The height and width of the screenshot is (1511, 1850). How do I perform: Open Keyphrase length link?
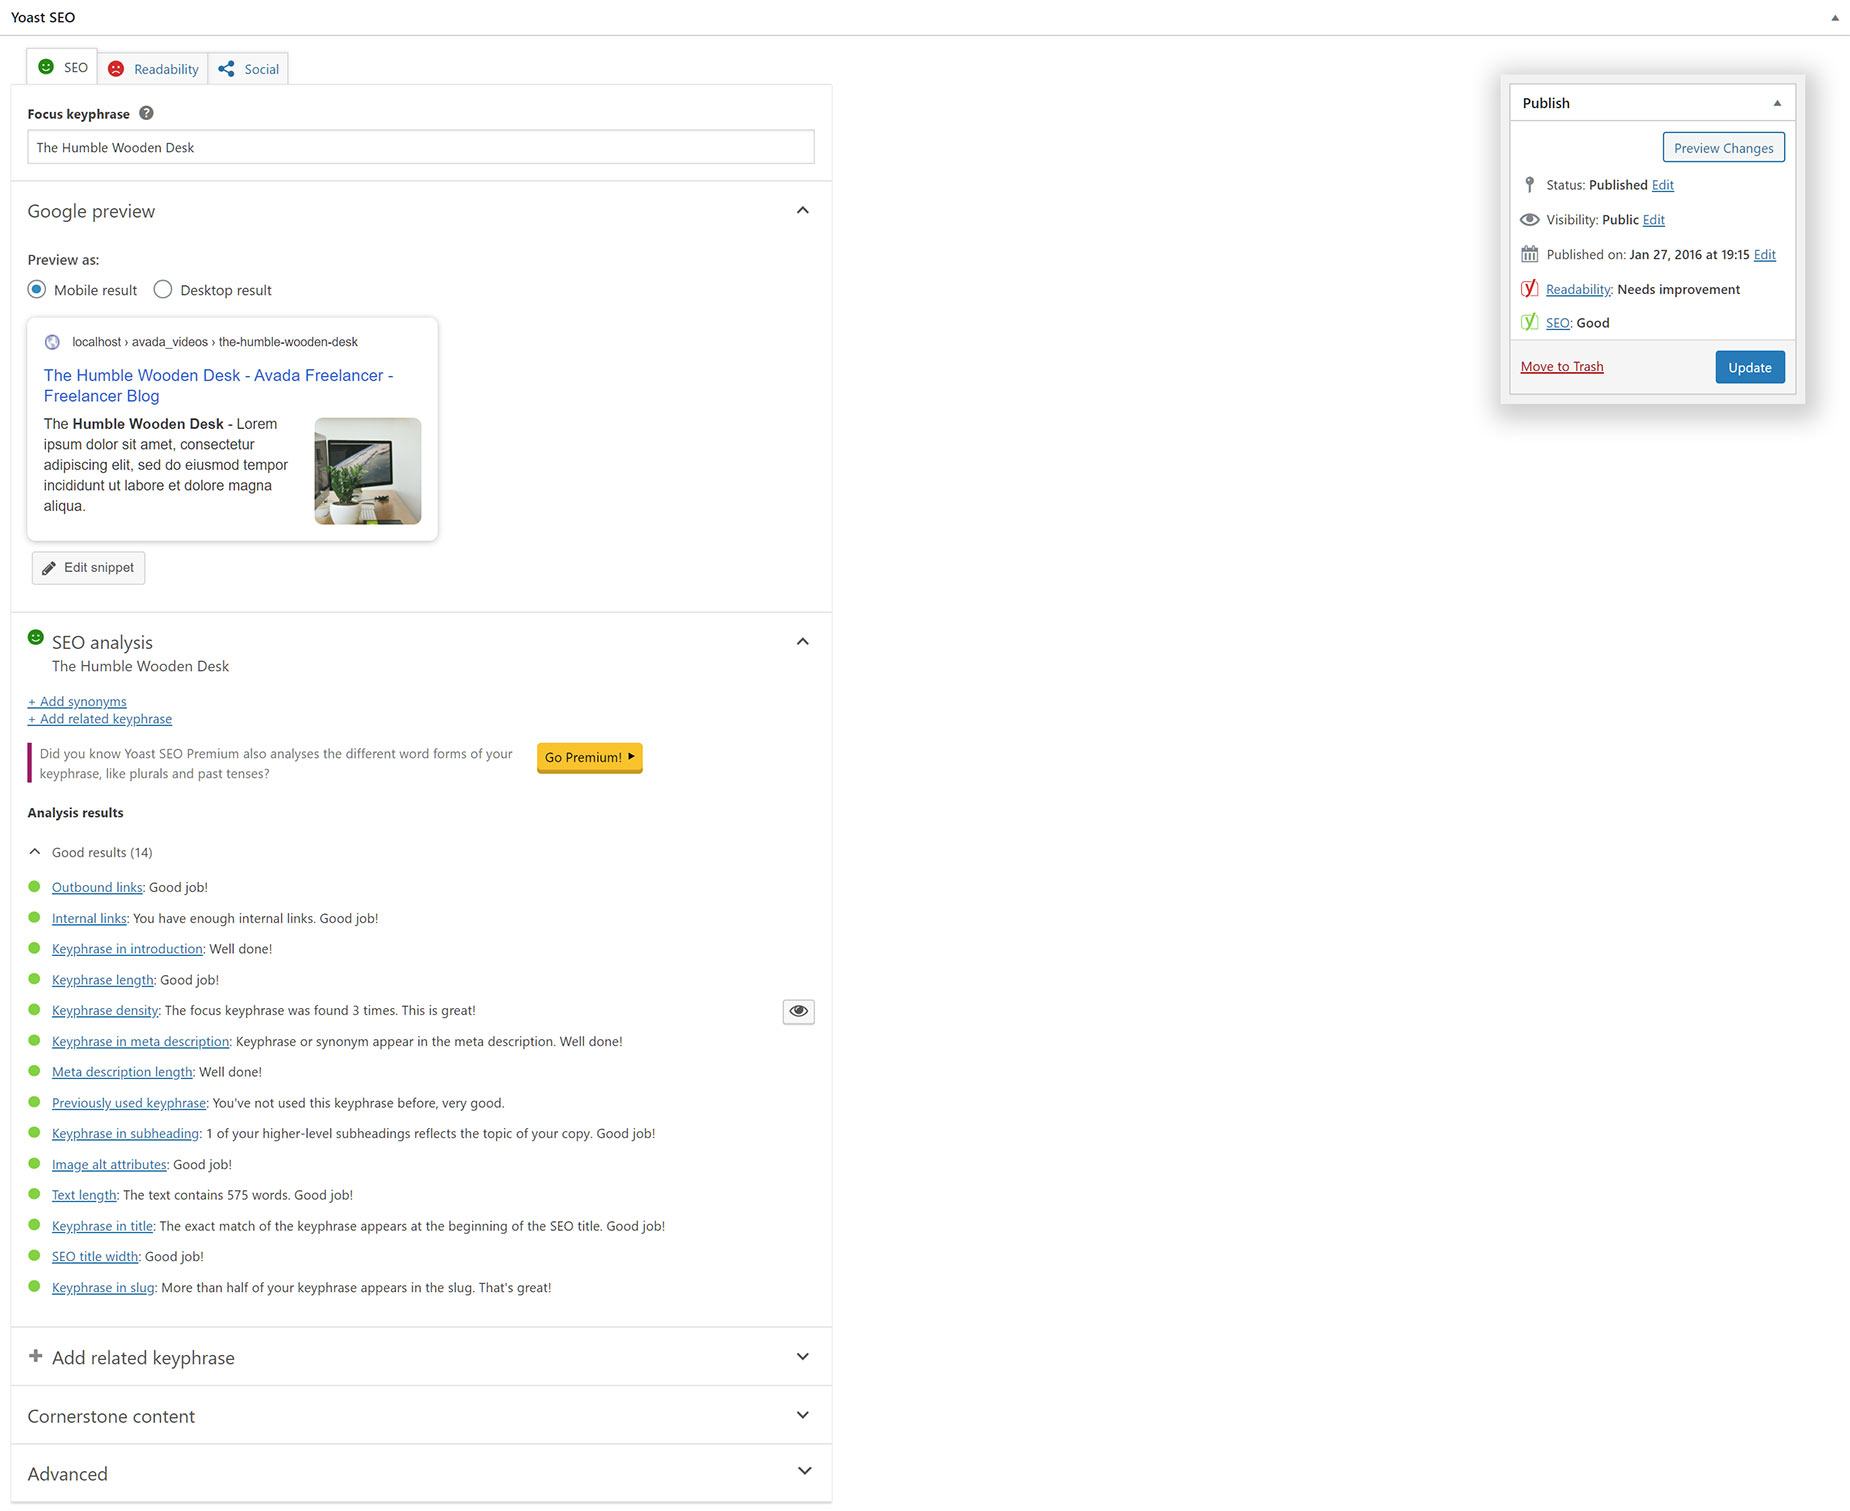[103, 980]
